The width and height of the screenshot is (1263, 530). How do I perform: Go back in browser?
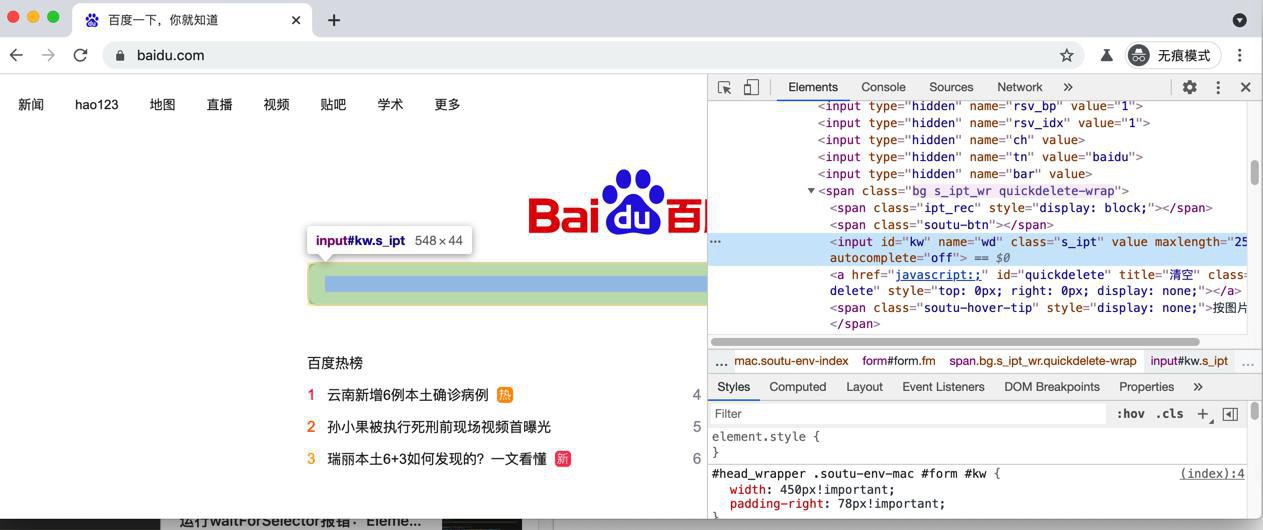[16, 55]
